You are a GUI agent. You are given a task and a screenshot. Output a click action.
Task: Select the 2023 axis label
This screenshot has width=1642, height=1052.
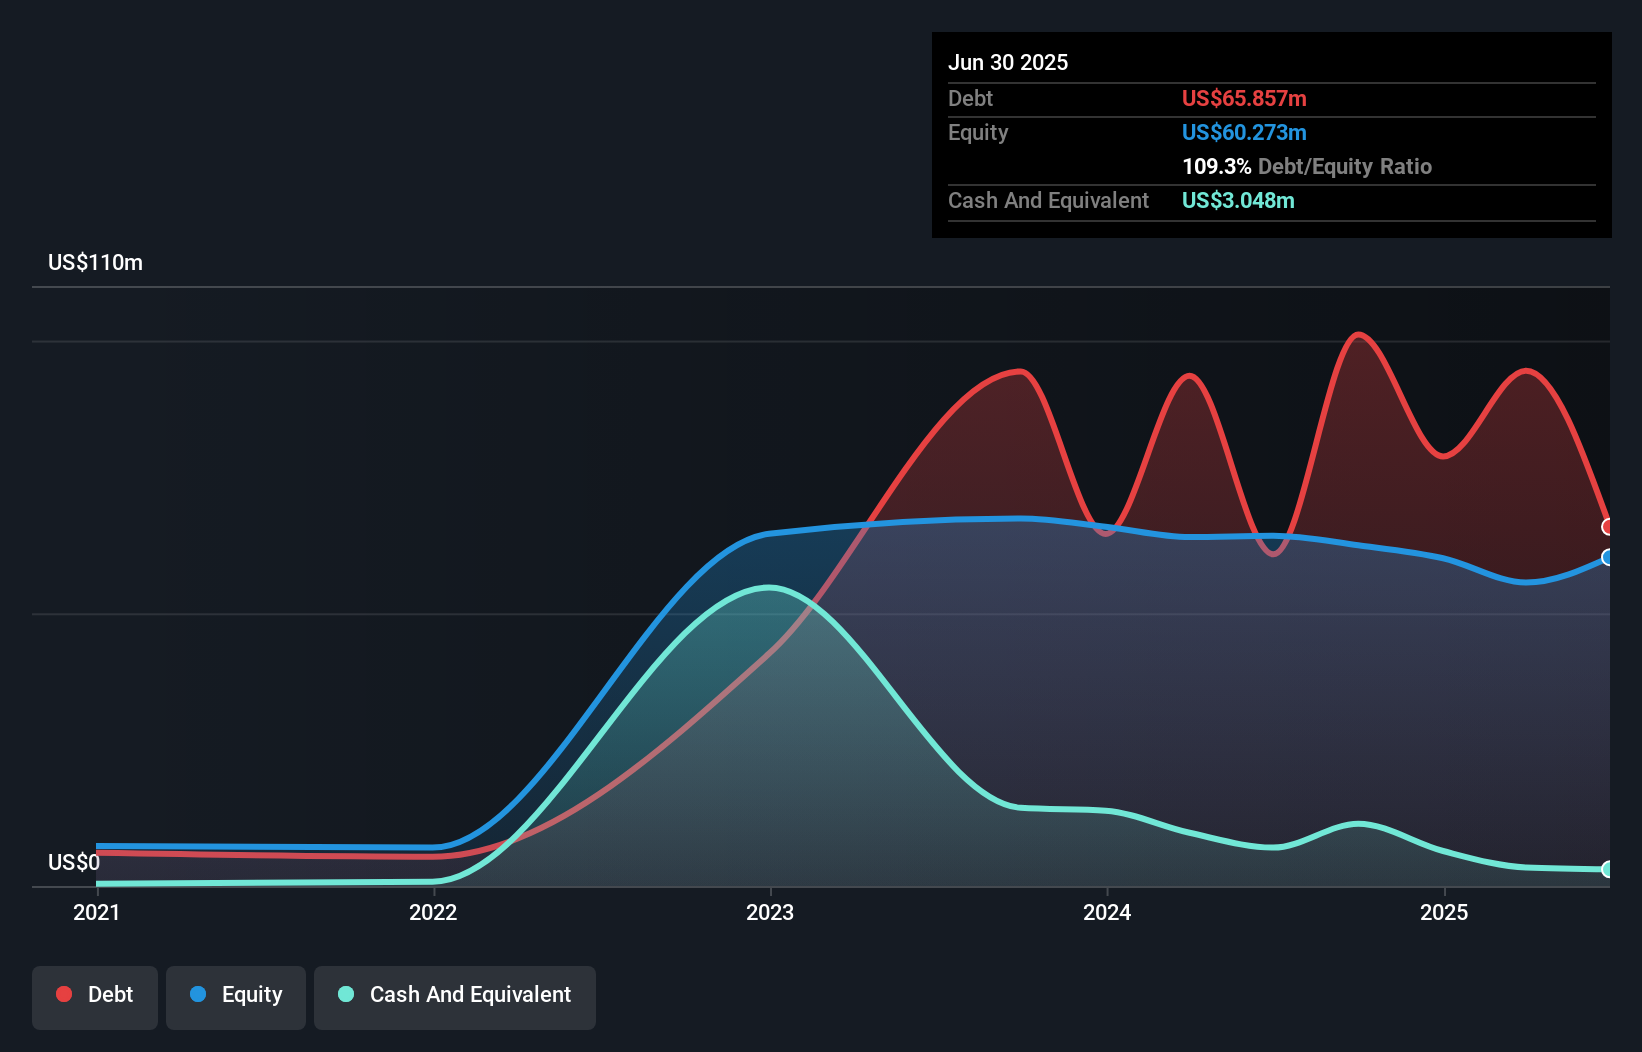point(768,912)
